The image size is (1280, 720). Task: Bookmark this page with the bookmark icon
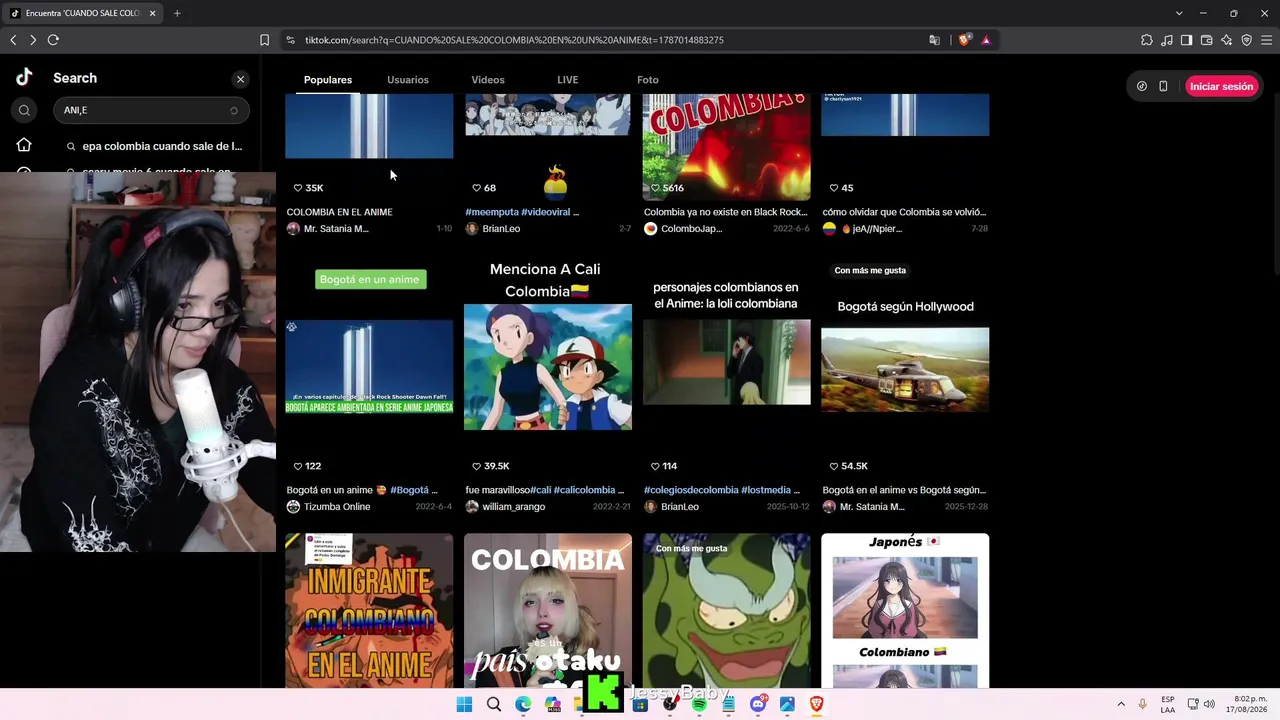pos(264,40)
